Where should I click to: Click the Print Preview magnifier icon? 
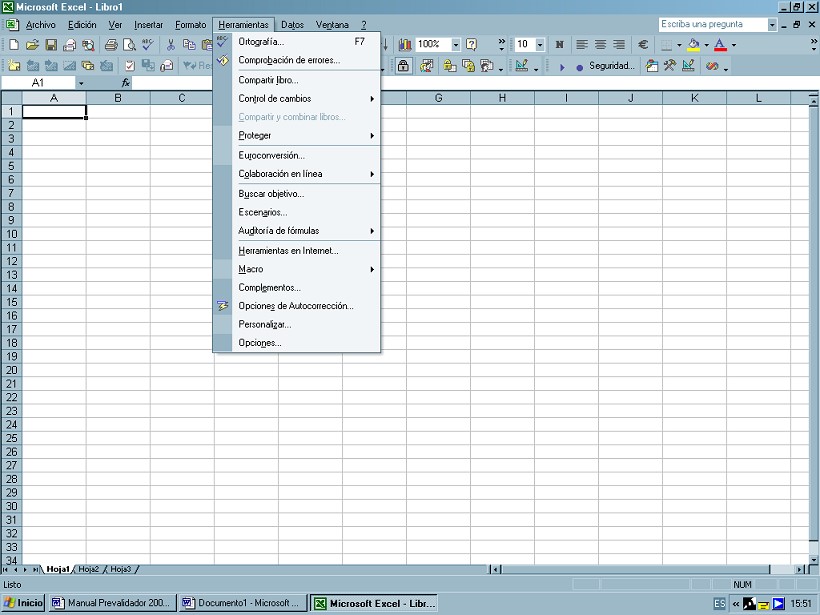coord(129,45)
